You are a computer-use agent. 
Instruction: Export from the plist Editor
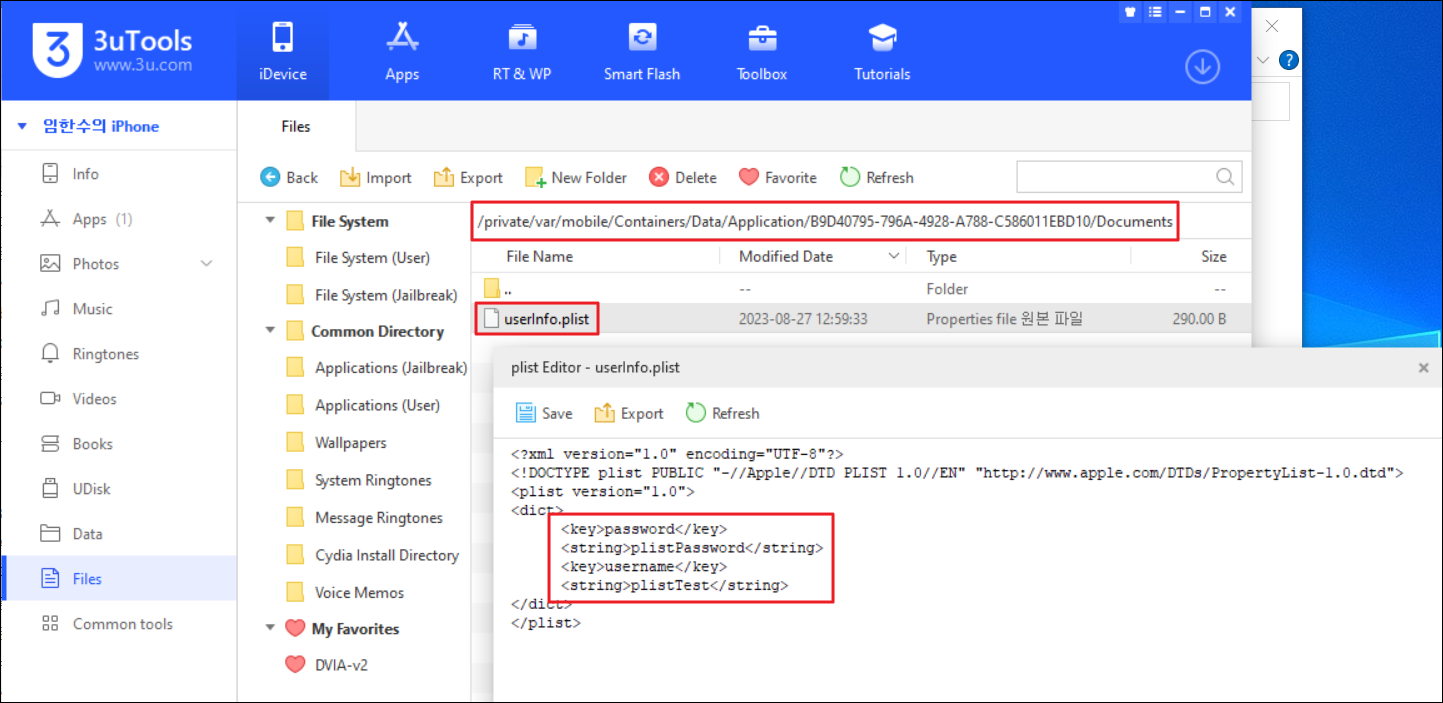[x=629, y=413]
